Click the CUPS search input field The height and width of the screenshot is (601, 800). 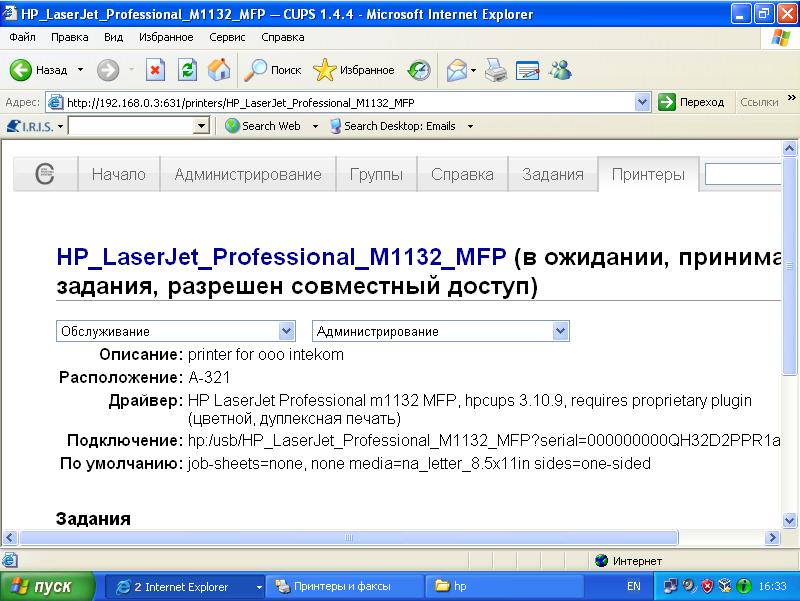pos(743,174)
